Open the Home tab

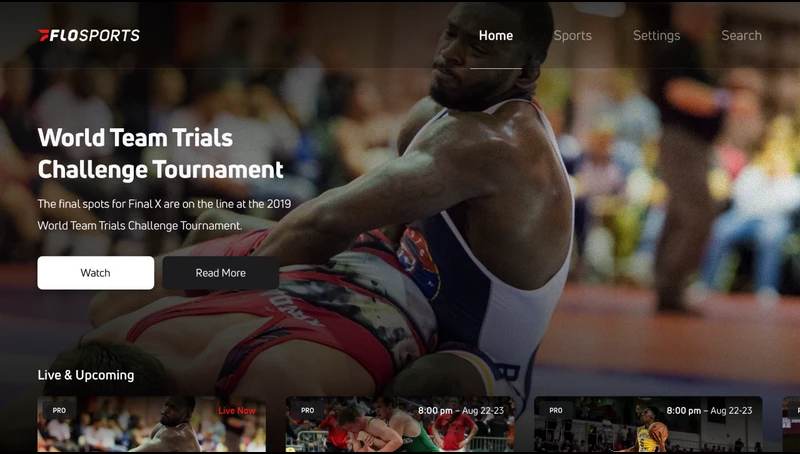tap(496, 36)
